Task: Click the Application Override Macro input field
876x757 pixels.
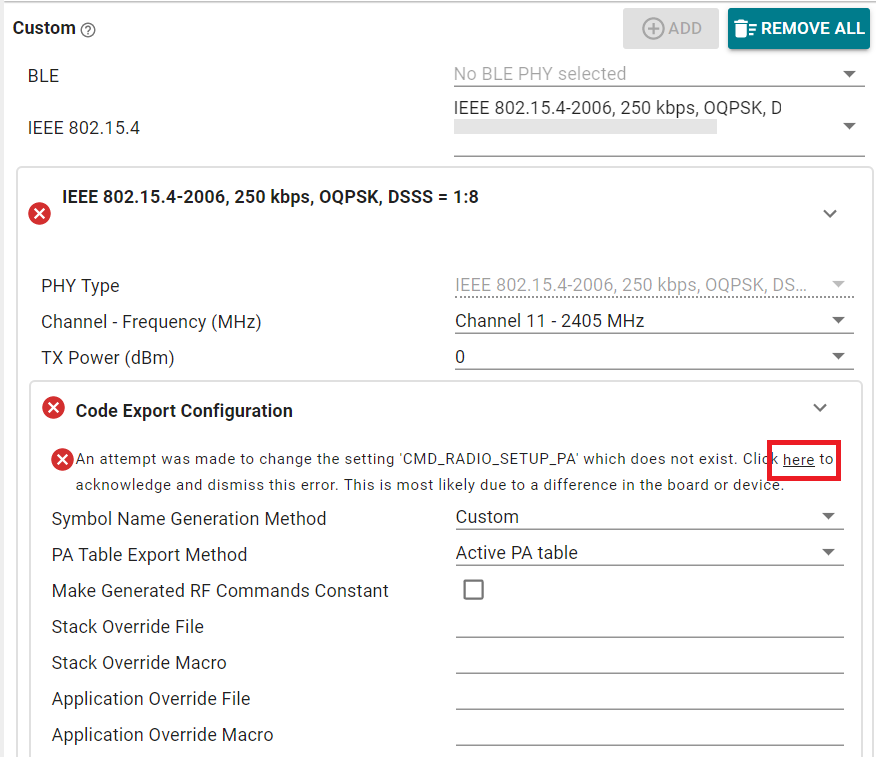Action: click(648, 734)
